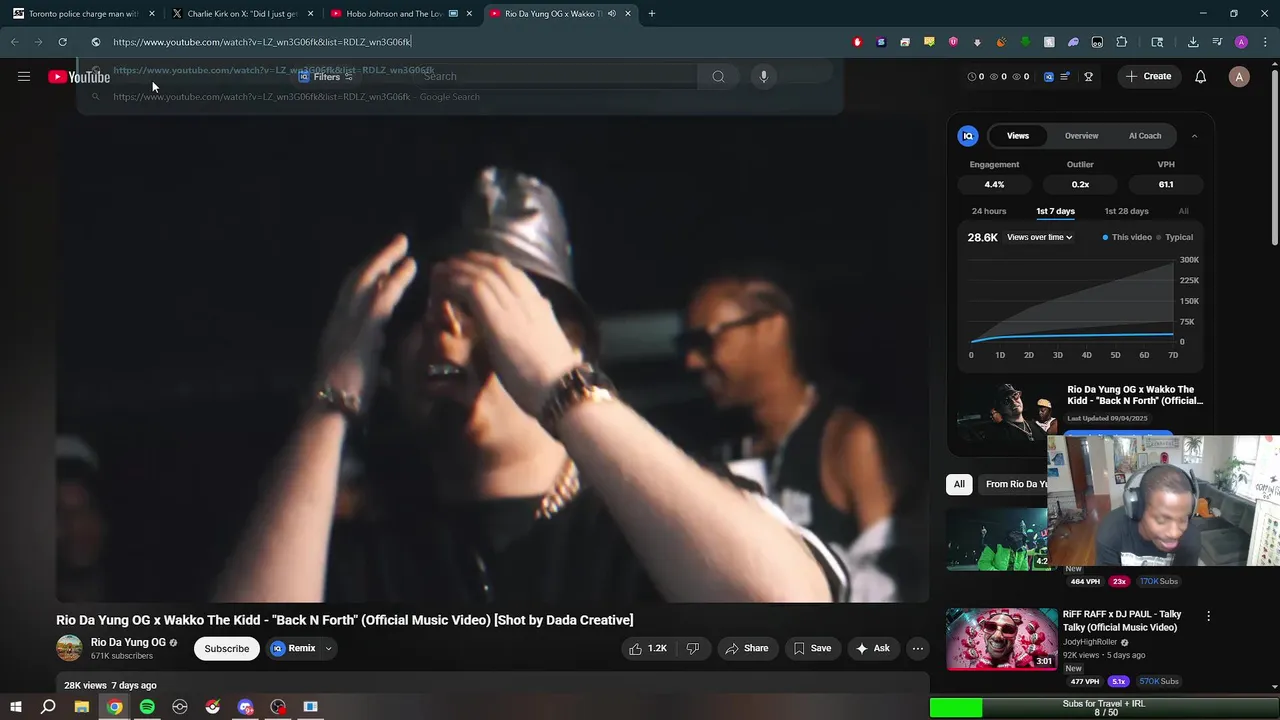
Task: Click the green download arrow extension
Action: (x=1025, y=42)
